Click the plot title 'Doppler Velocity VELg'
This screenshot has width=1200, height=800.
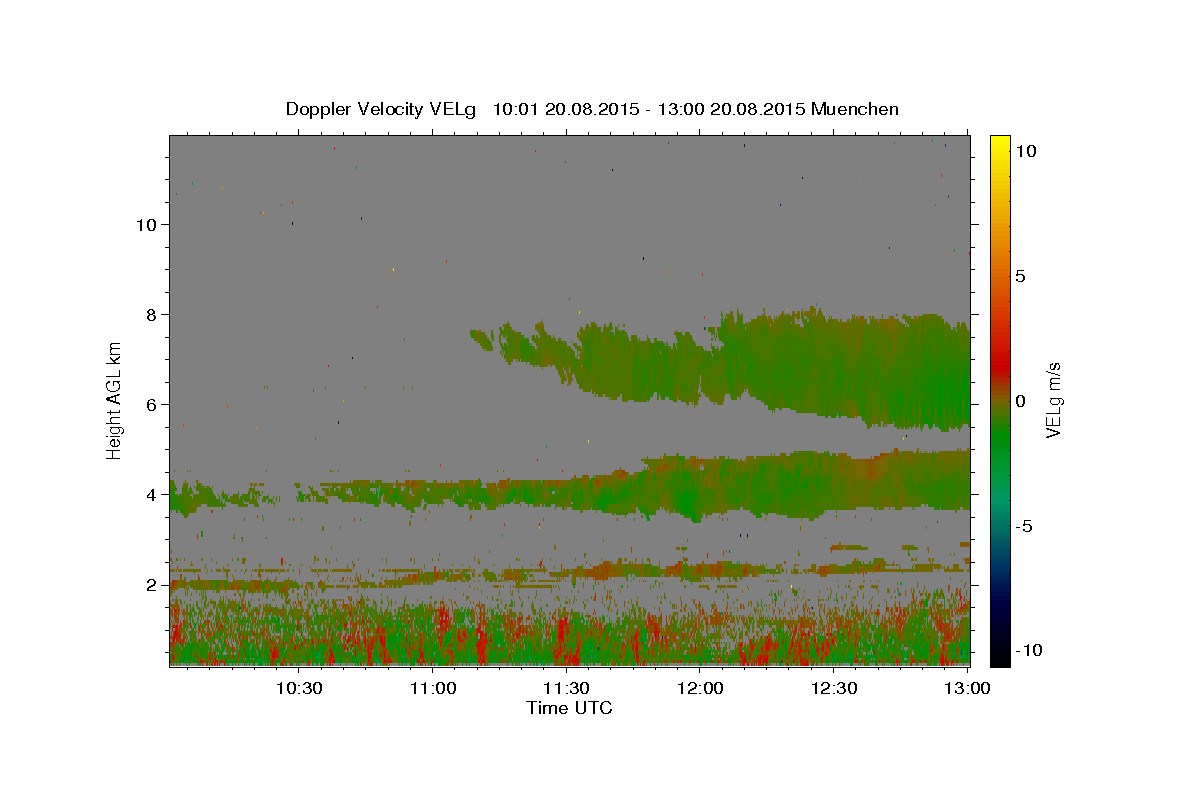point(382,109)
